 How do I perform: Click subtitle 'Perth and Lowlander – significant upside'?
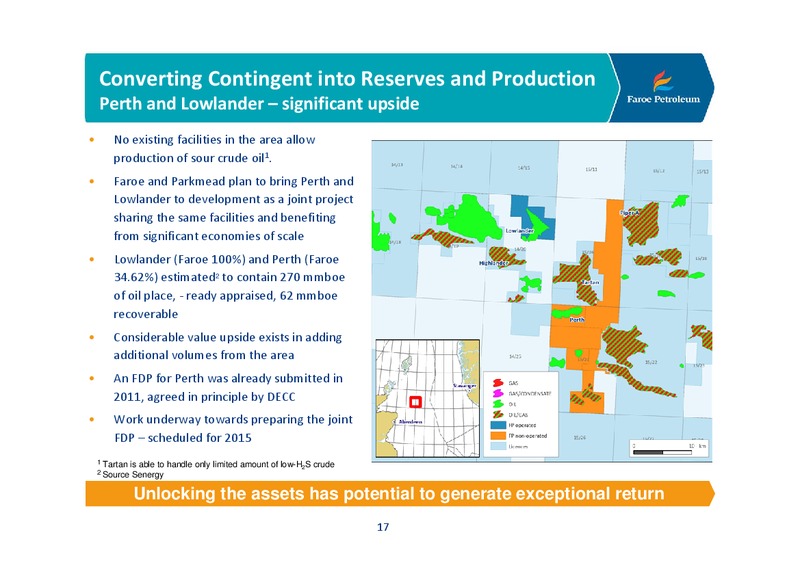point(259,104)
